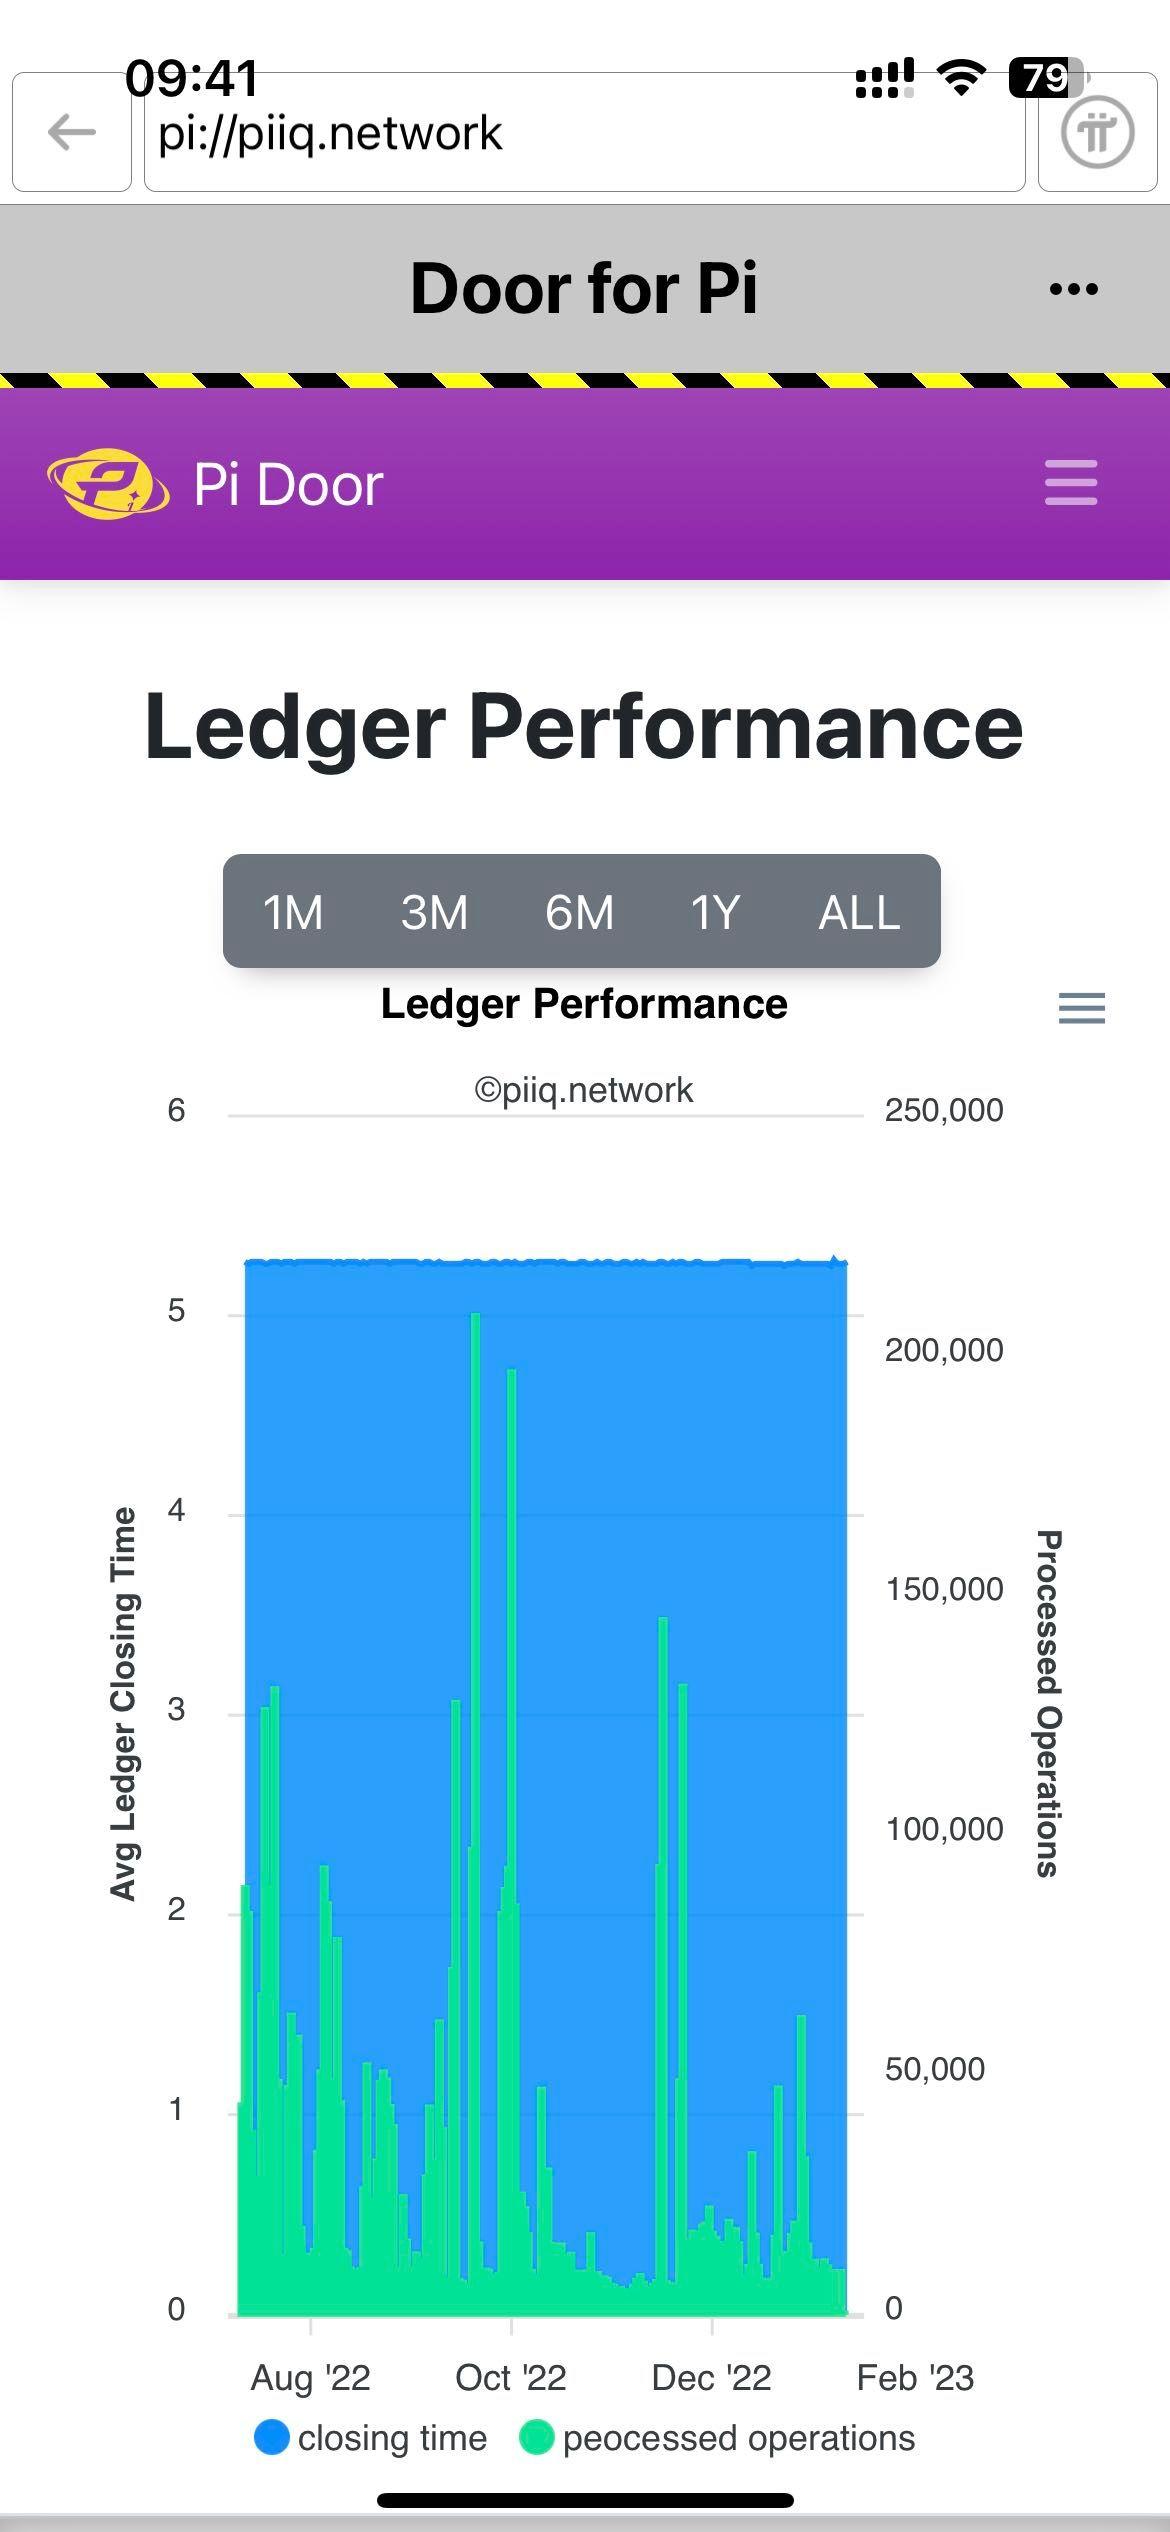Screen dimensions: 1170x2532
Task: Select the 3M time range
Action: click(434, 912)
